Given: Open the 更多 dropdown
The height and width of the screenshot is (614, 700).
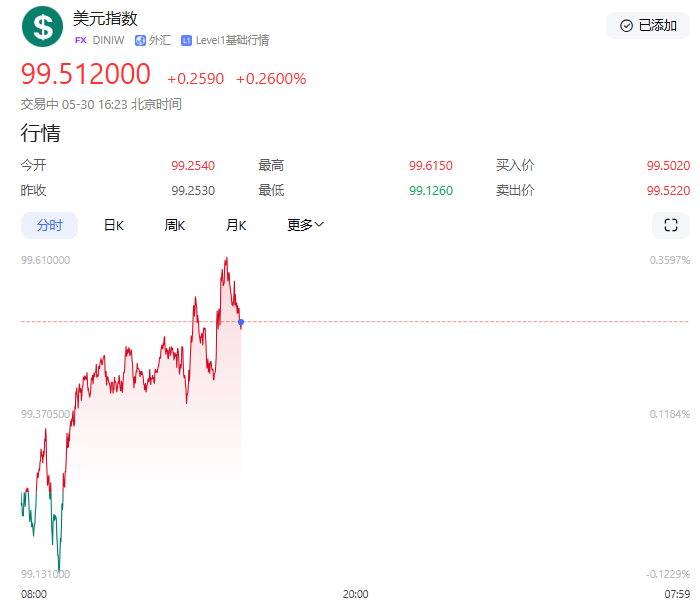Looking at the screenshot, I should point(305,225).
